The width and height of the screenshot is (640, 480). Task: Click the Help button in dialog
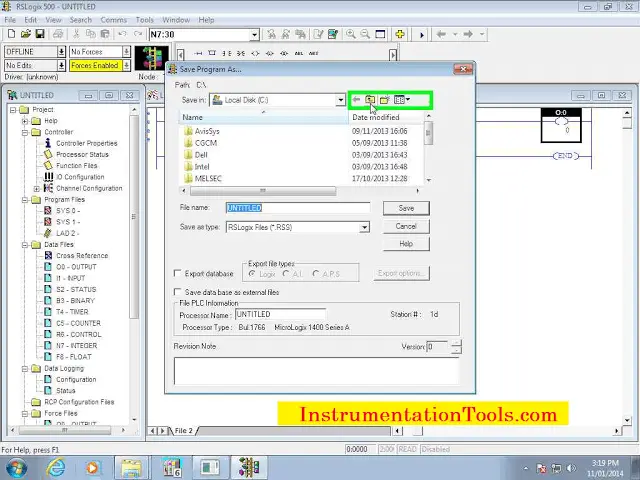406,244
